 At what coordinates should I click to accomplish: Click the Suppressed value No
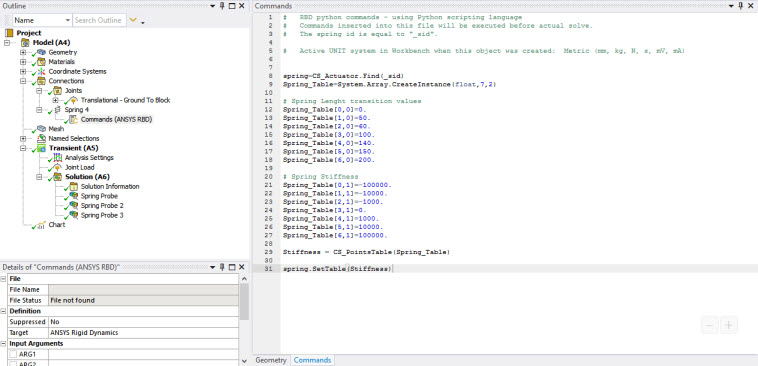pos(143,322)
